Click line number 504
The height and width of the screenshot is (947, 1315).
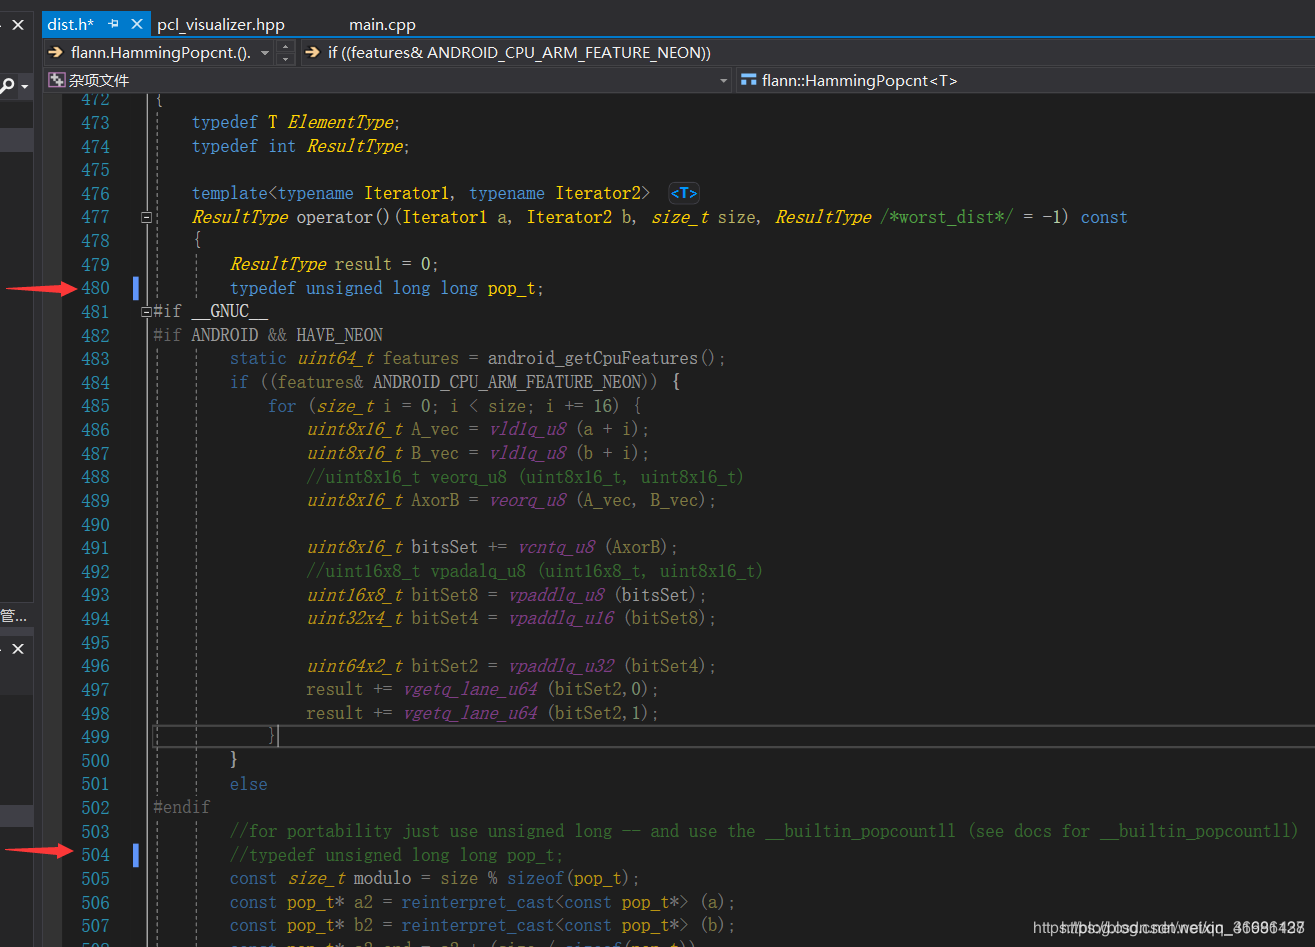coord(95,855)
